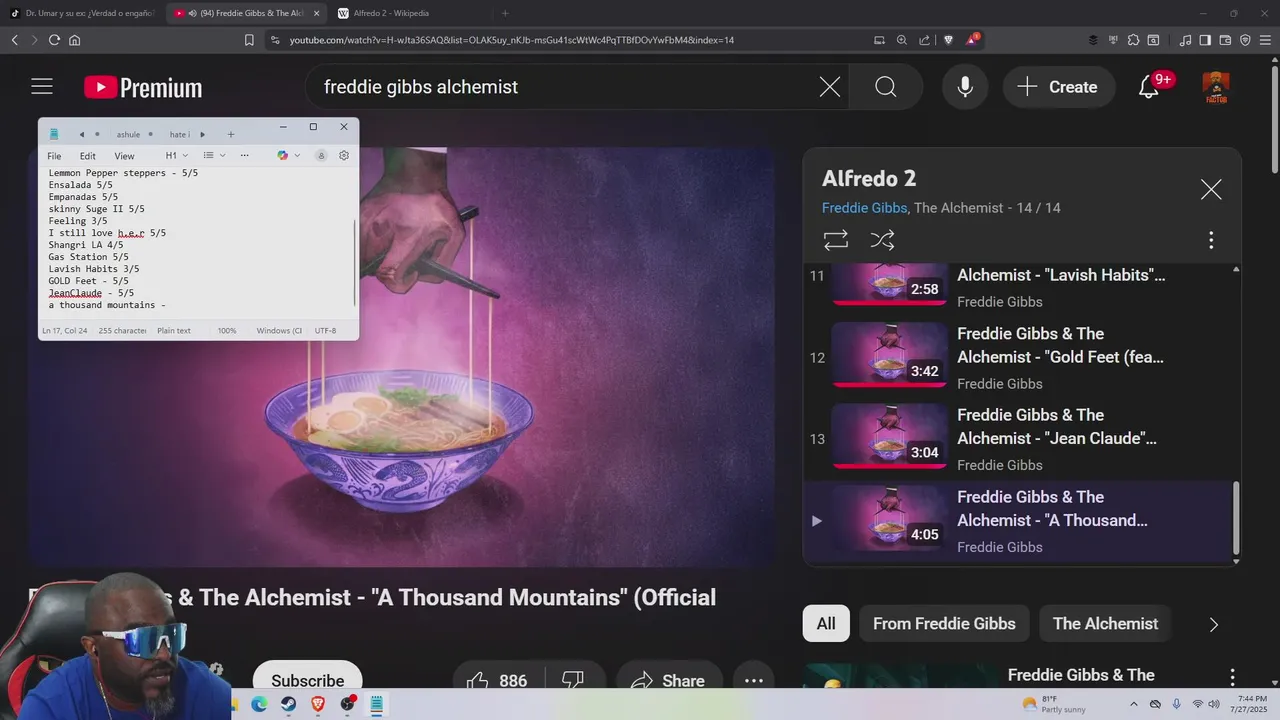Open the Create menu
This screenshot has width=1280, height=720.
(1059, 87)
